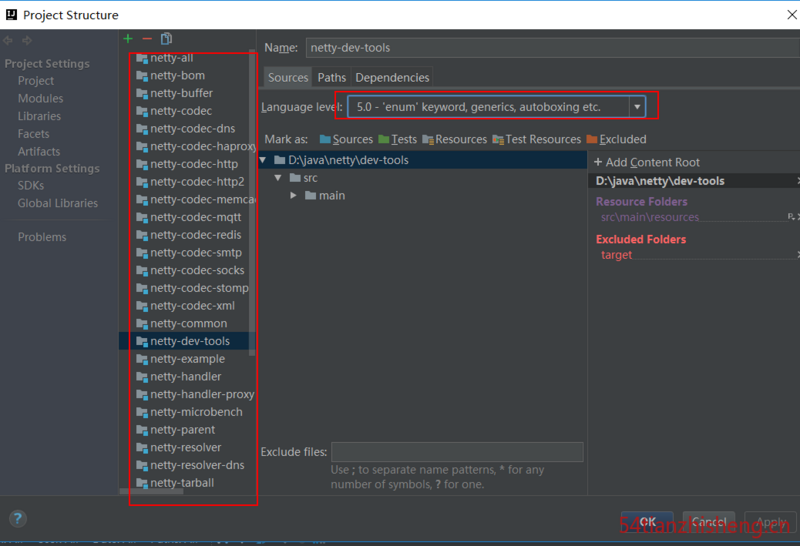
Task: Switch to the Dependencies tab
Action: (392, 78)
